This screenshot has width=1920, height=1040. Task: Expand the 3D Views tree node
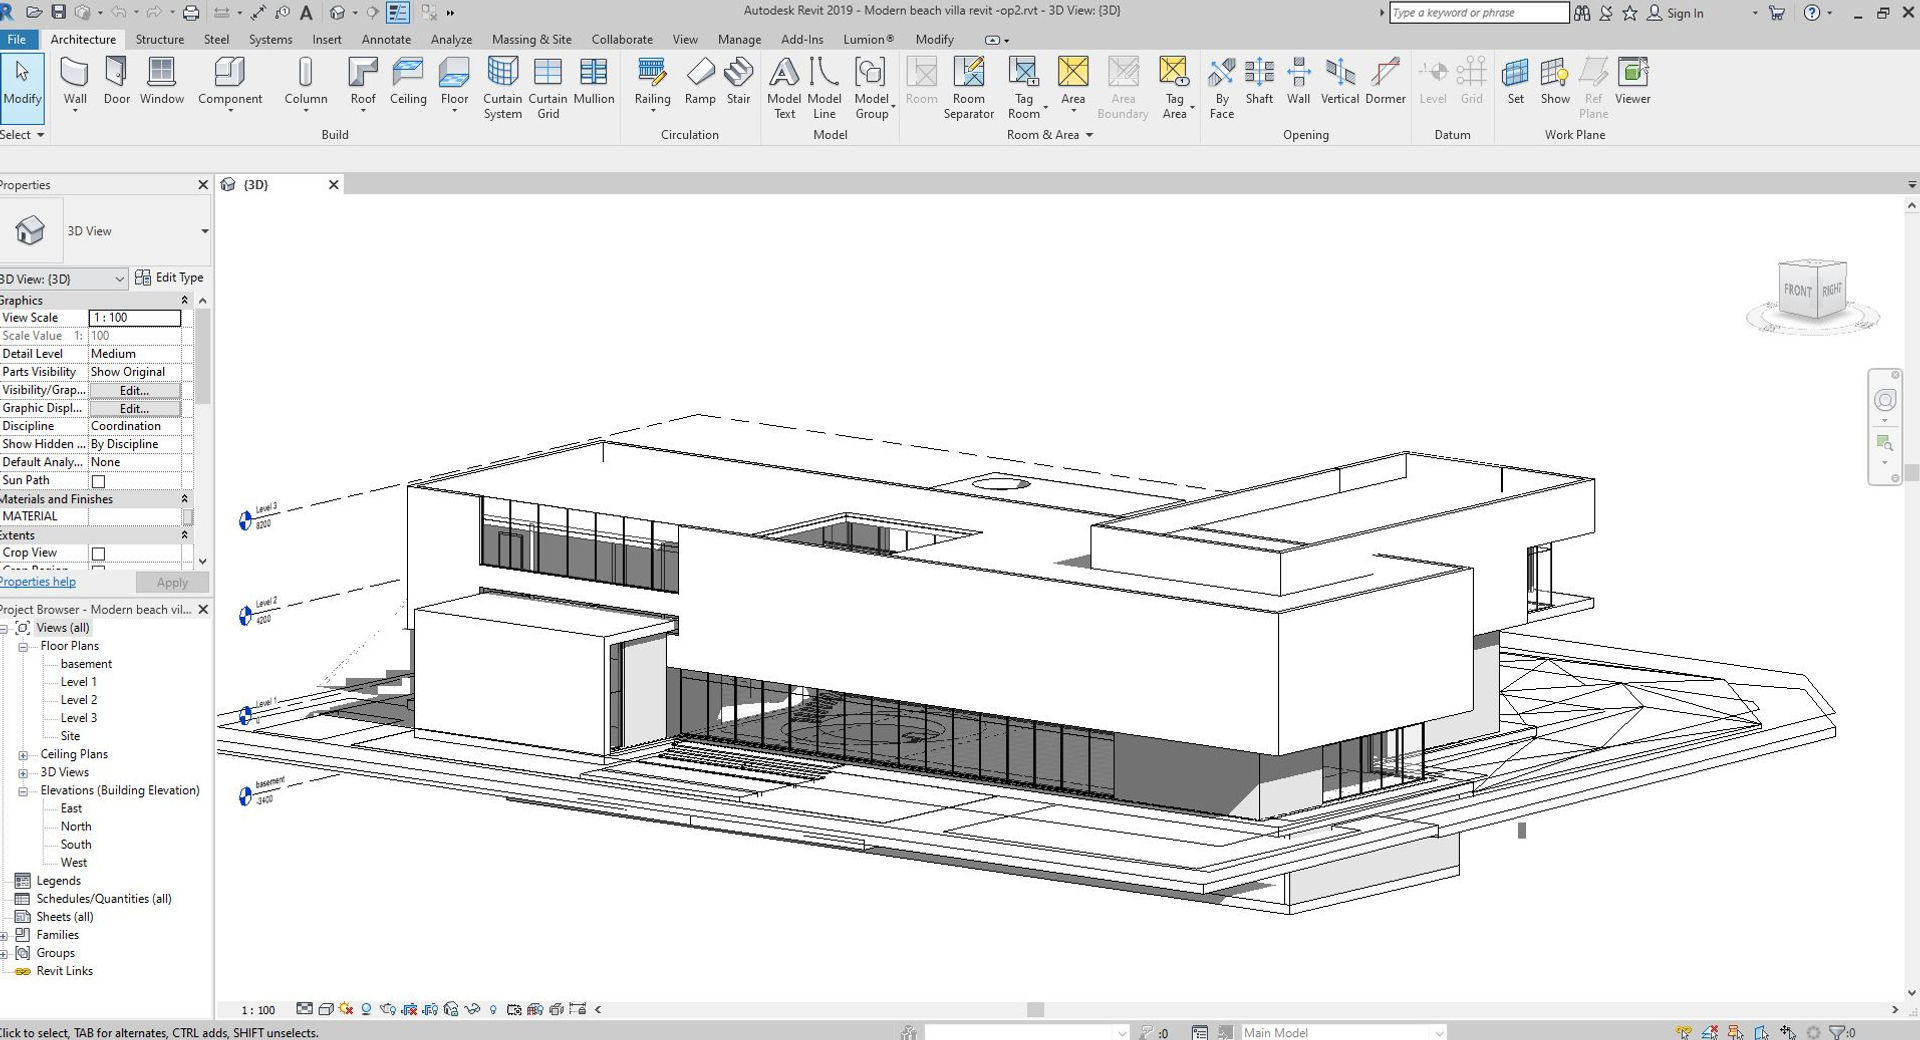click(x=23, y=773)
